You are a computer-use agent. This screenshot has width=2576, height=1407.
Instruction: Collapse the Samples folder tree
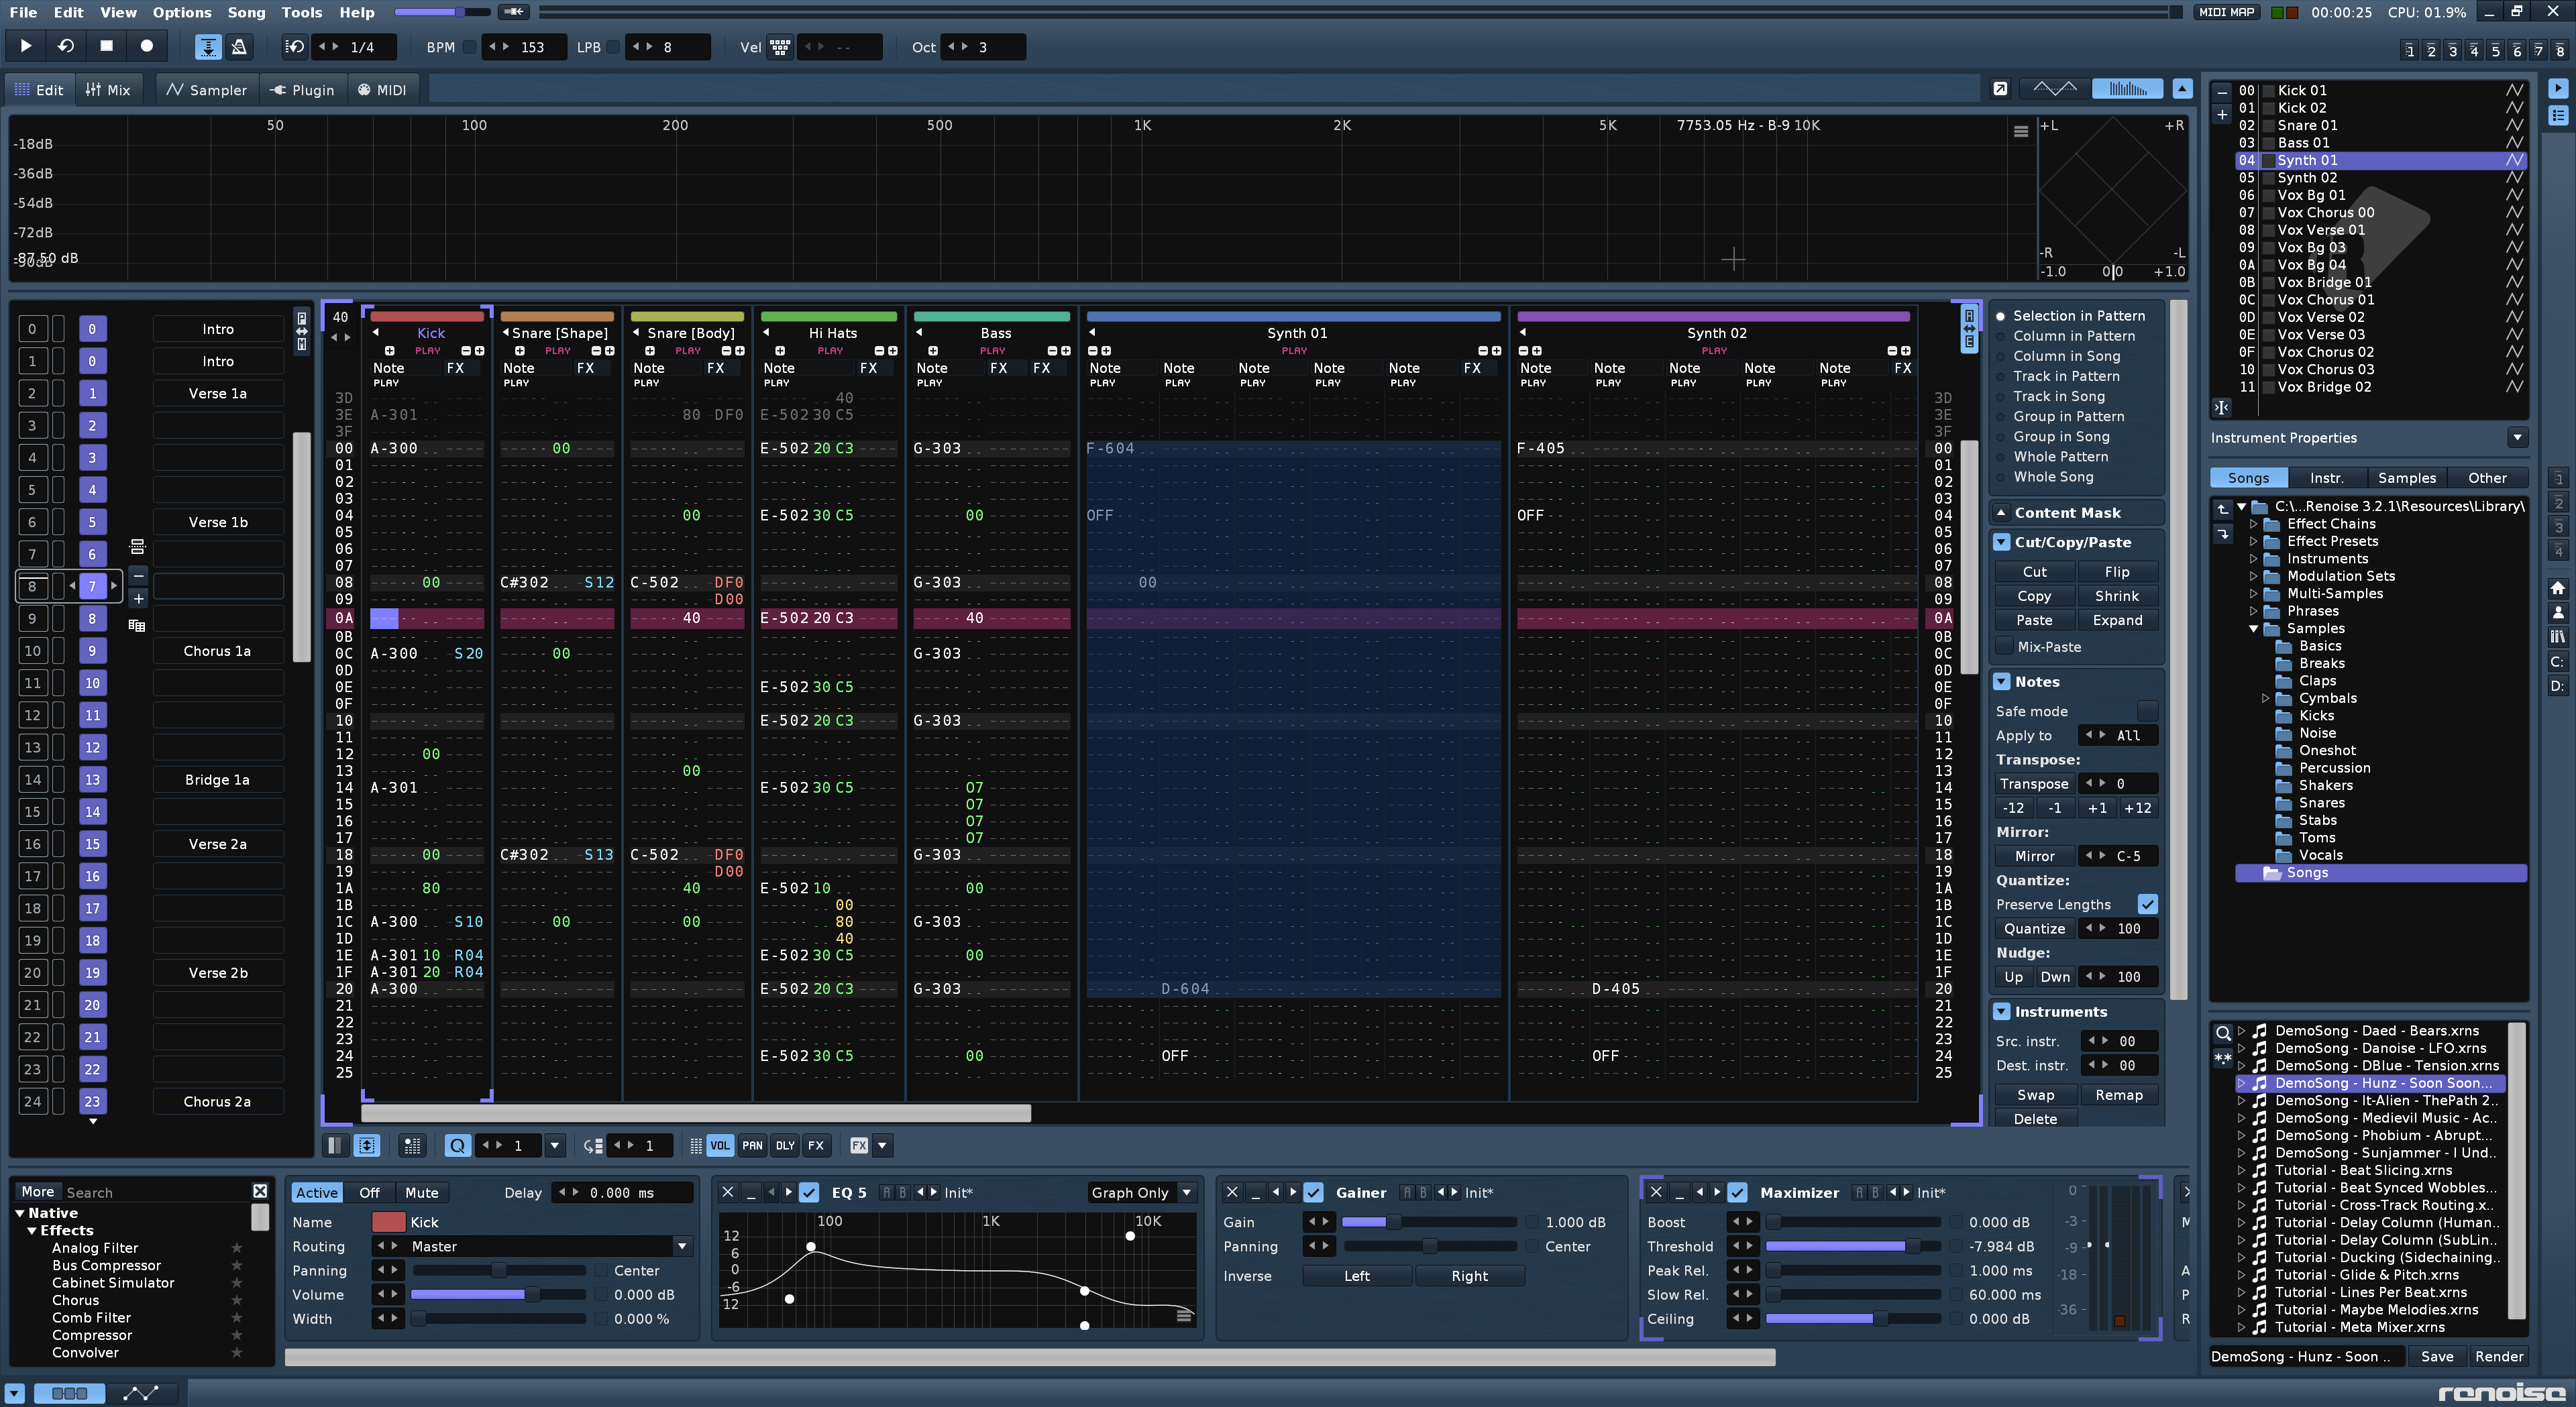[x=2253, y=629]
